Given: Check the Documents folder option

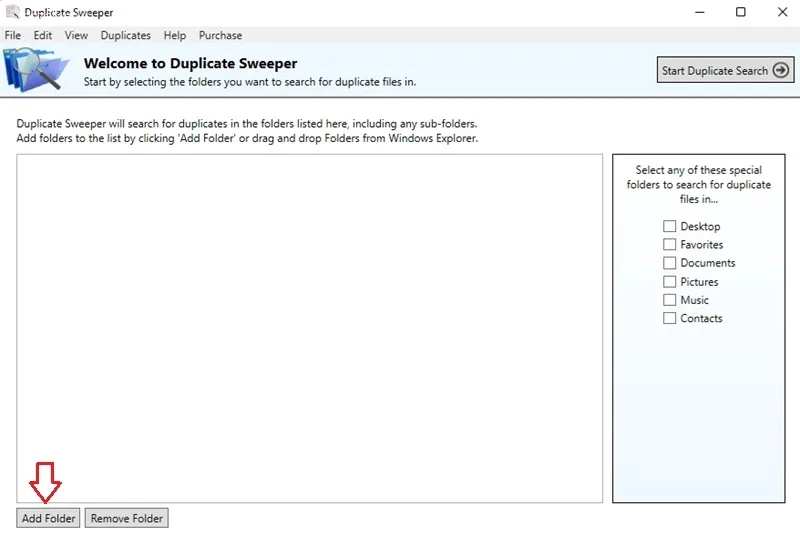Looking at the screenshot, I should (669, 263).
